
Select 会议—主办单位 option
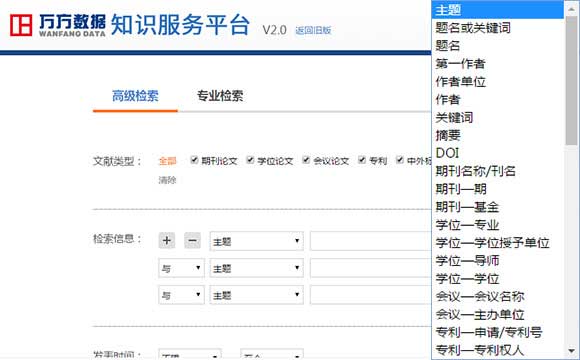pyautogui.click(x=498, y=314)
